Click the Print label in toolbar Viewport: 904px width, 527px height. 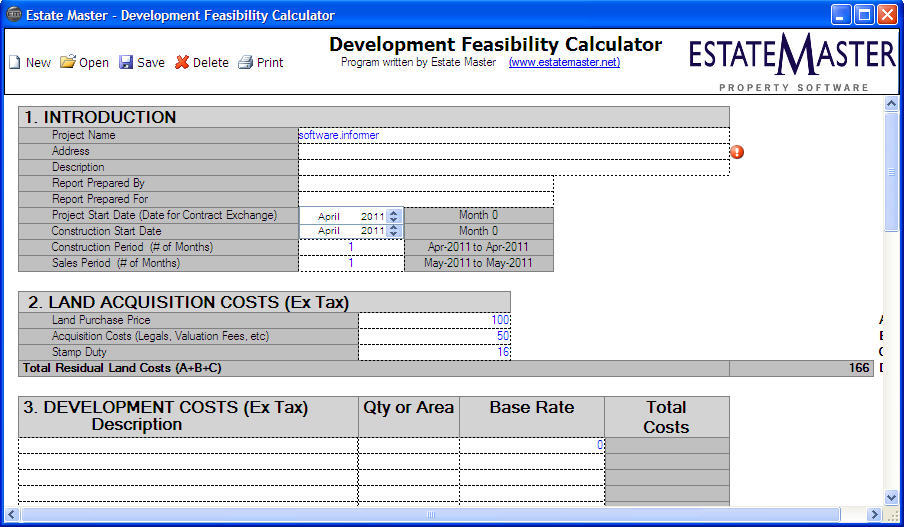(x=270, y=62)
